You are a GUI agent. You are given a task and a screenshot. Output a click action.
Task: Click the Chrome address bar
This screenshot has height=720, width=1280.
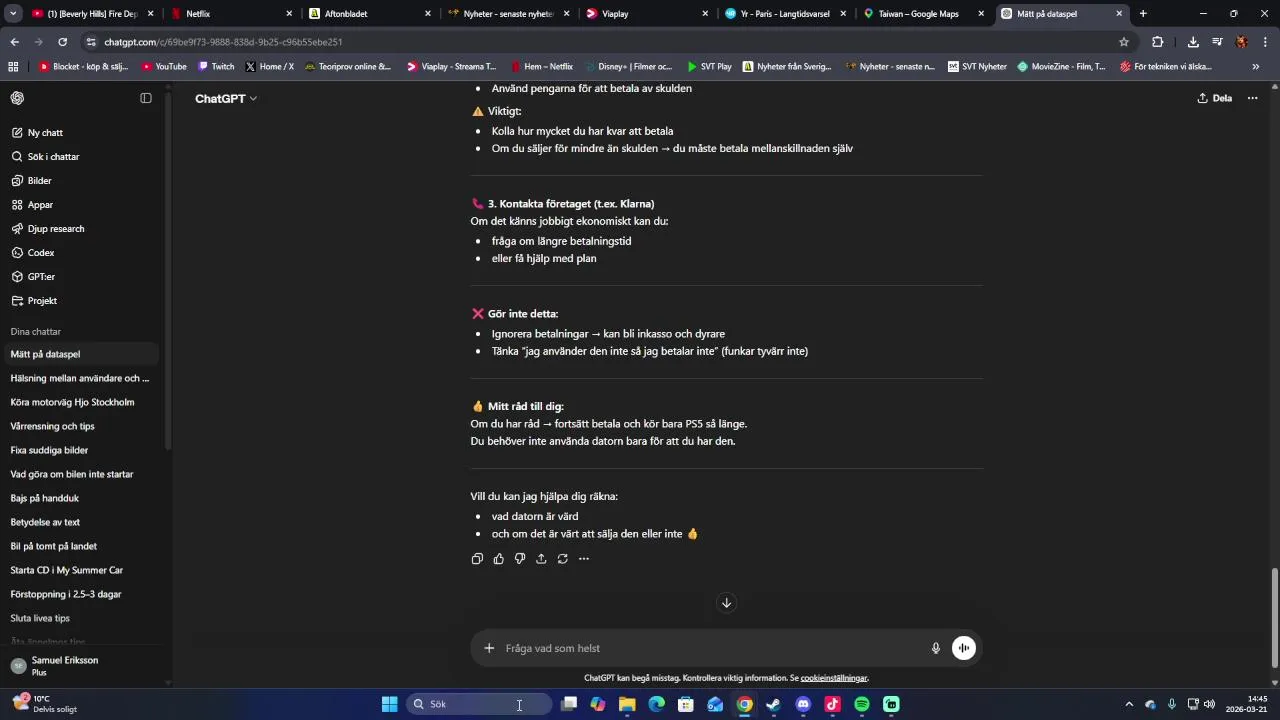(x=600, y=42)
